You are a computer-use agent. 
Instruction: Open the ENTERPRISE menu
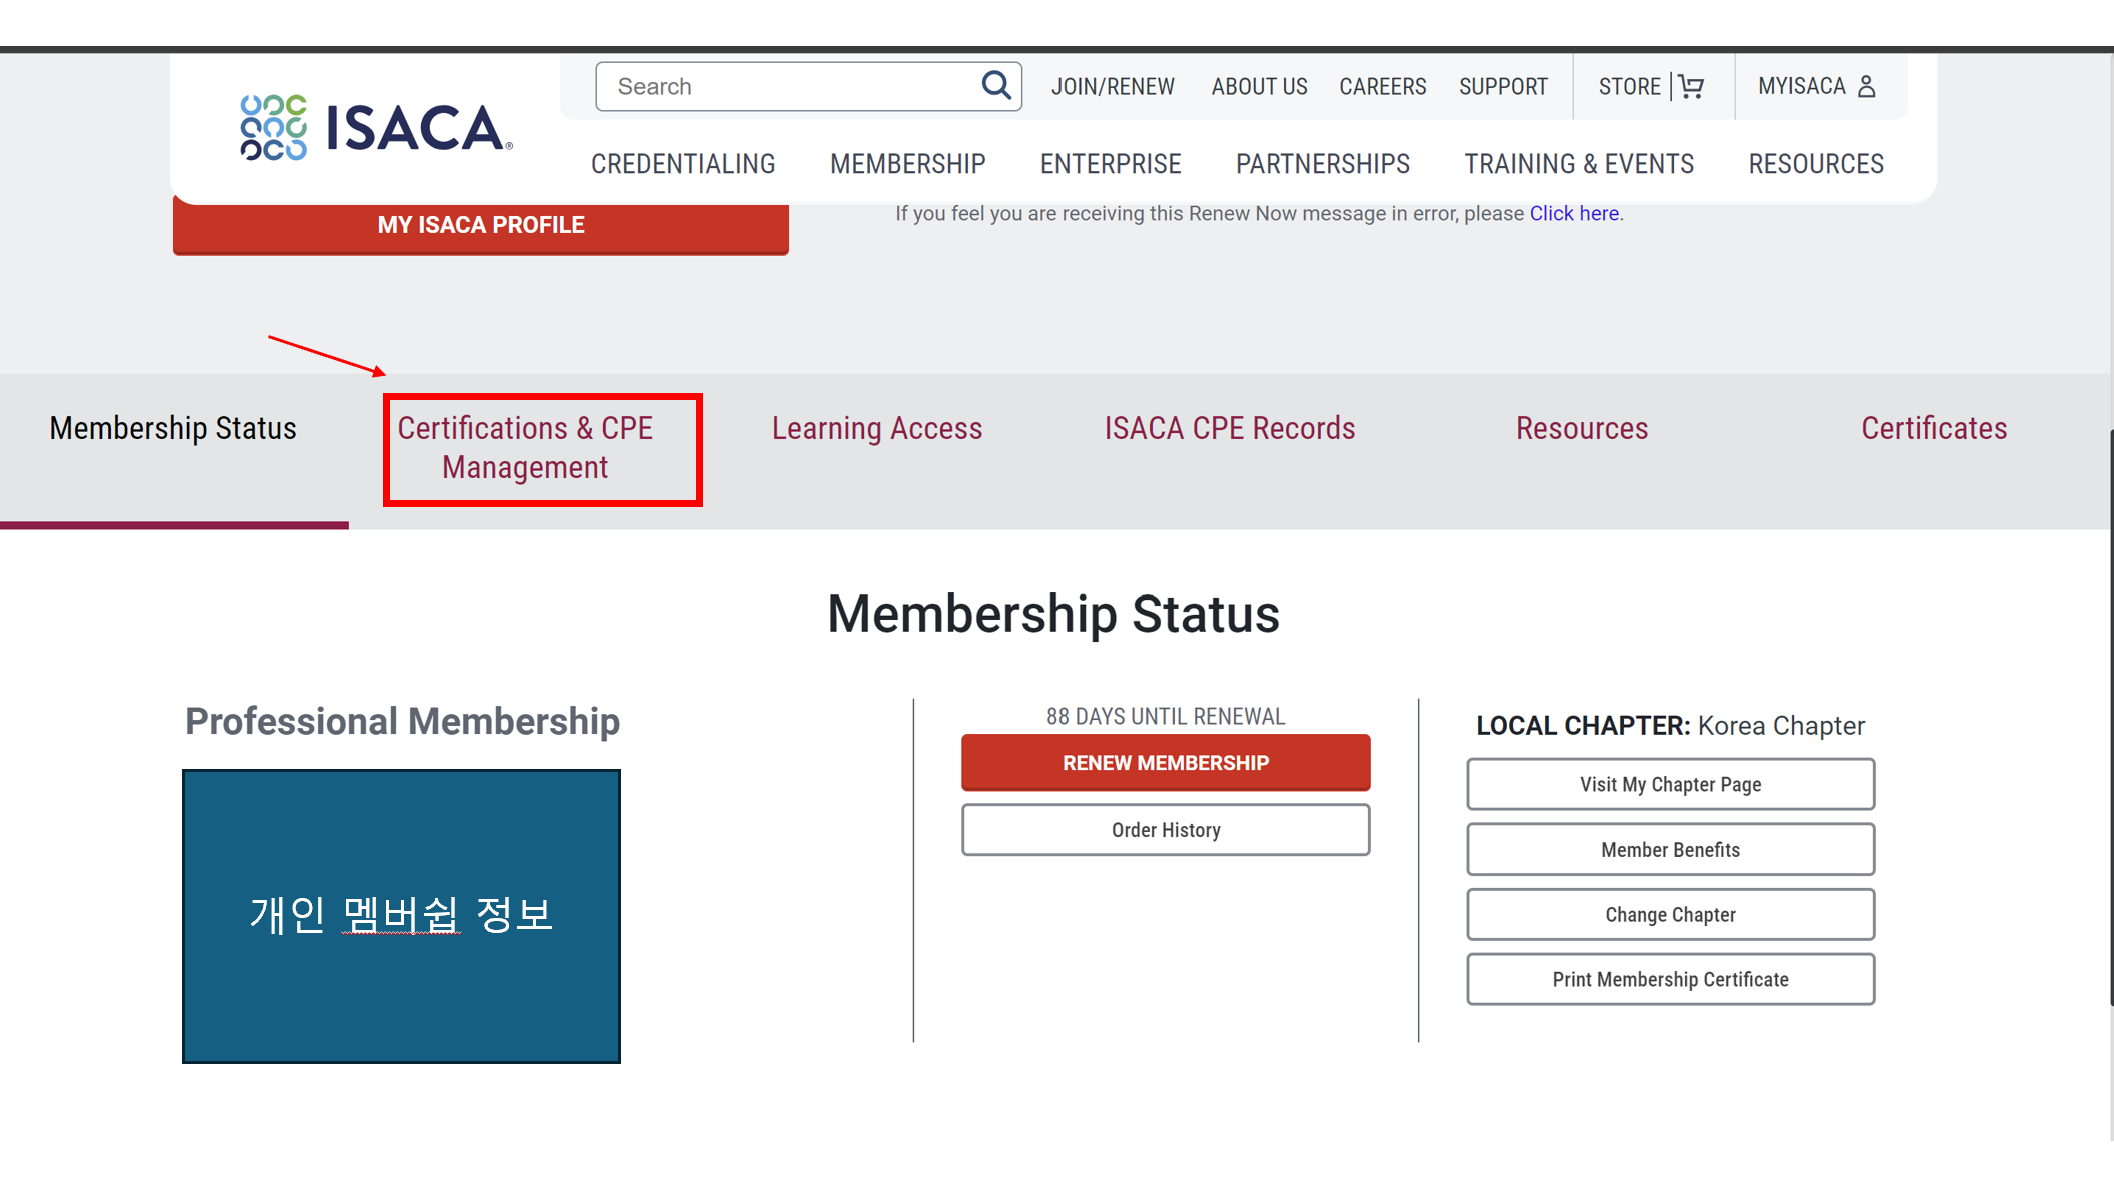click(1110, 164)
